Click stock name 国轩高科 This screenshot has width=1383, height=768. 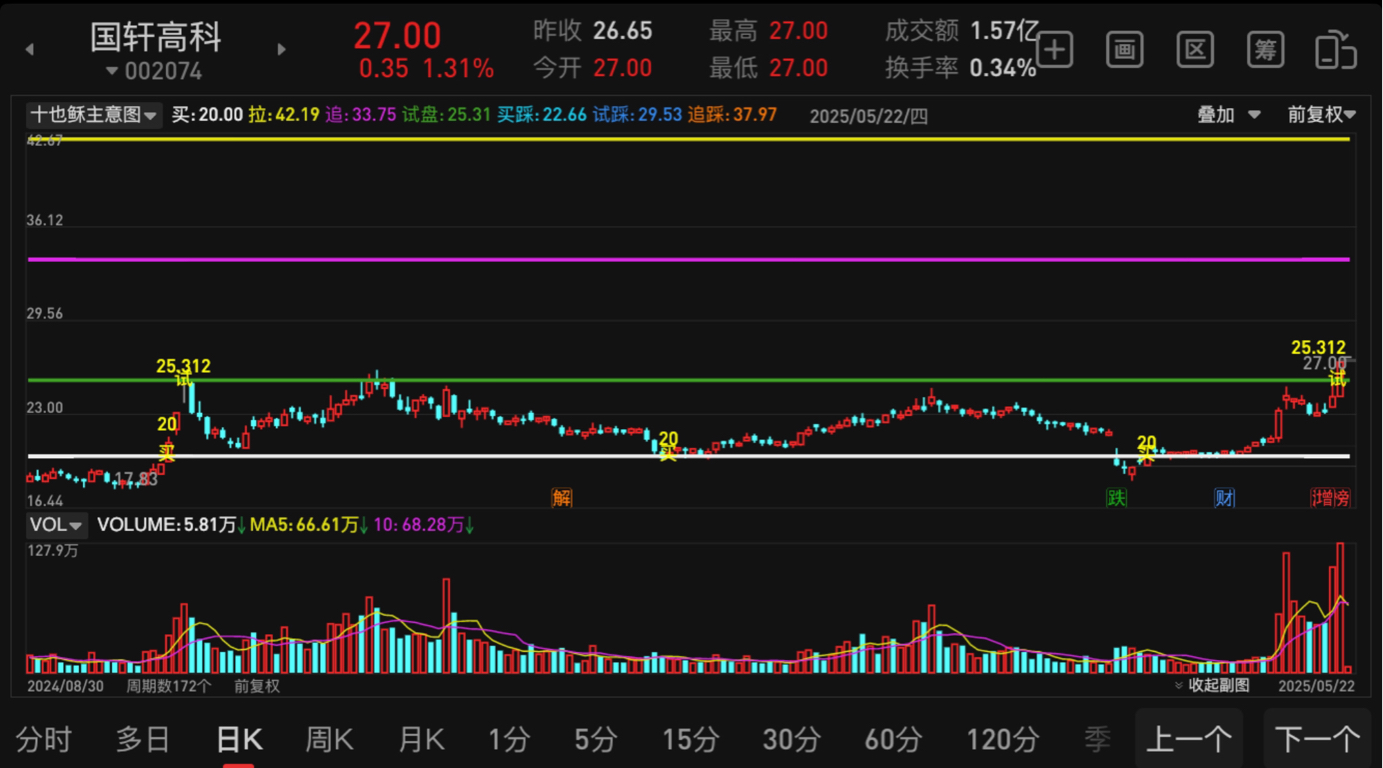click(x=156, y=37)
